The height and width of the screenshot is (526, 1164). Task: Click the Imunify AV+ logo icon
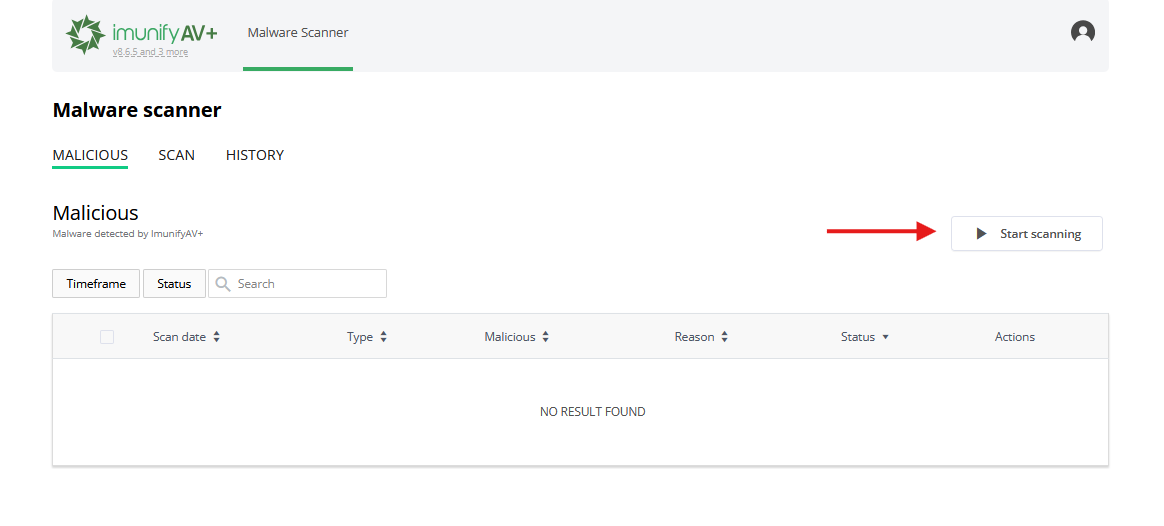[85, 34]
